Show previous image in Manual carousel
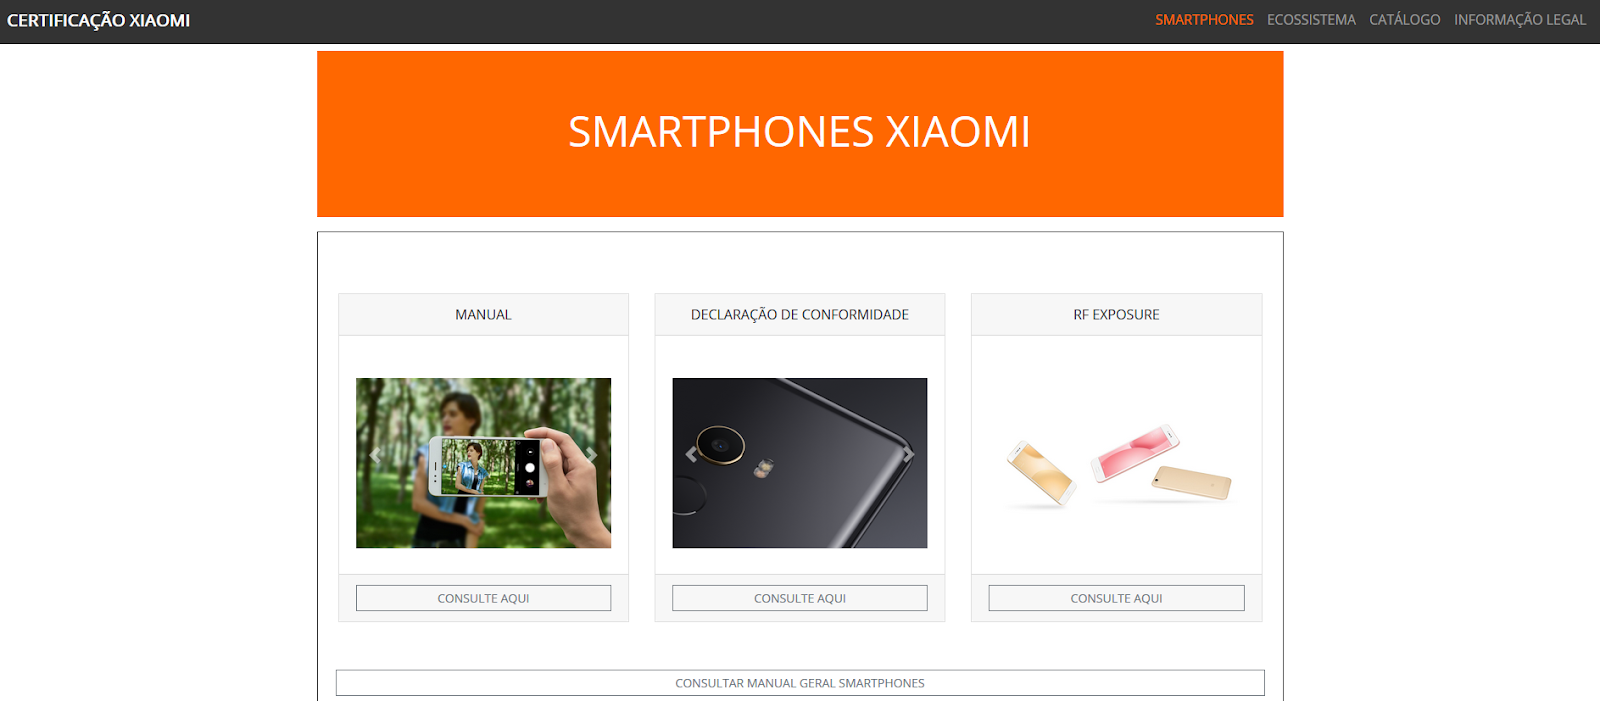The height and width of the screenshot is (701, 1600). coord(376,455)
